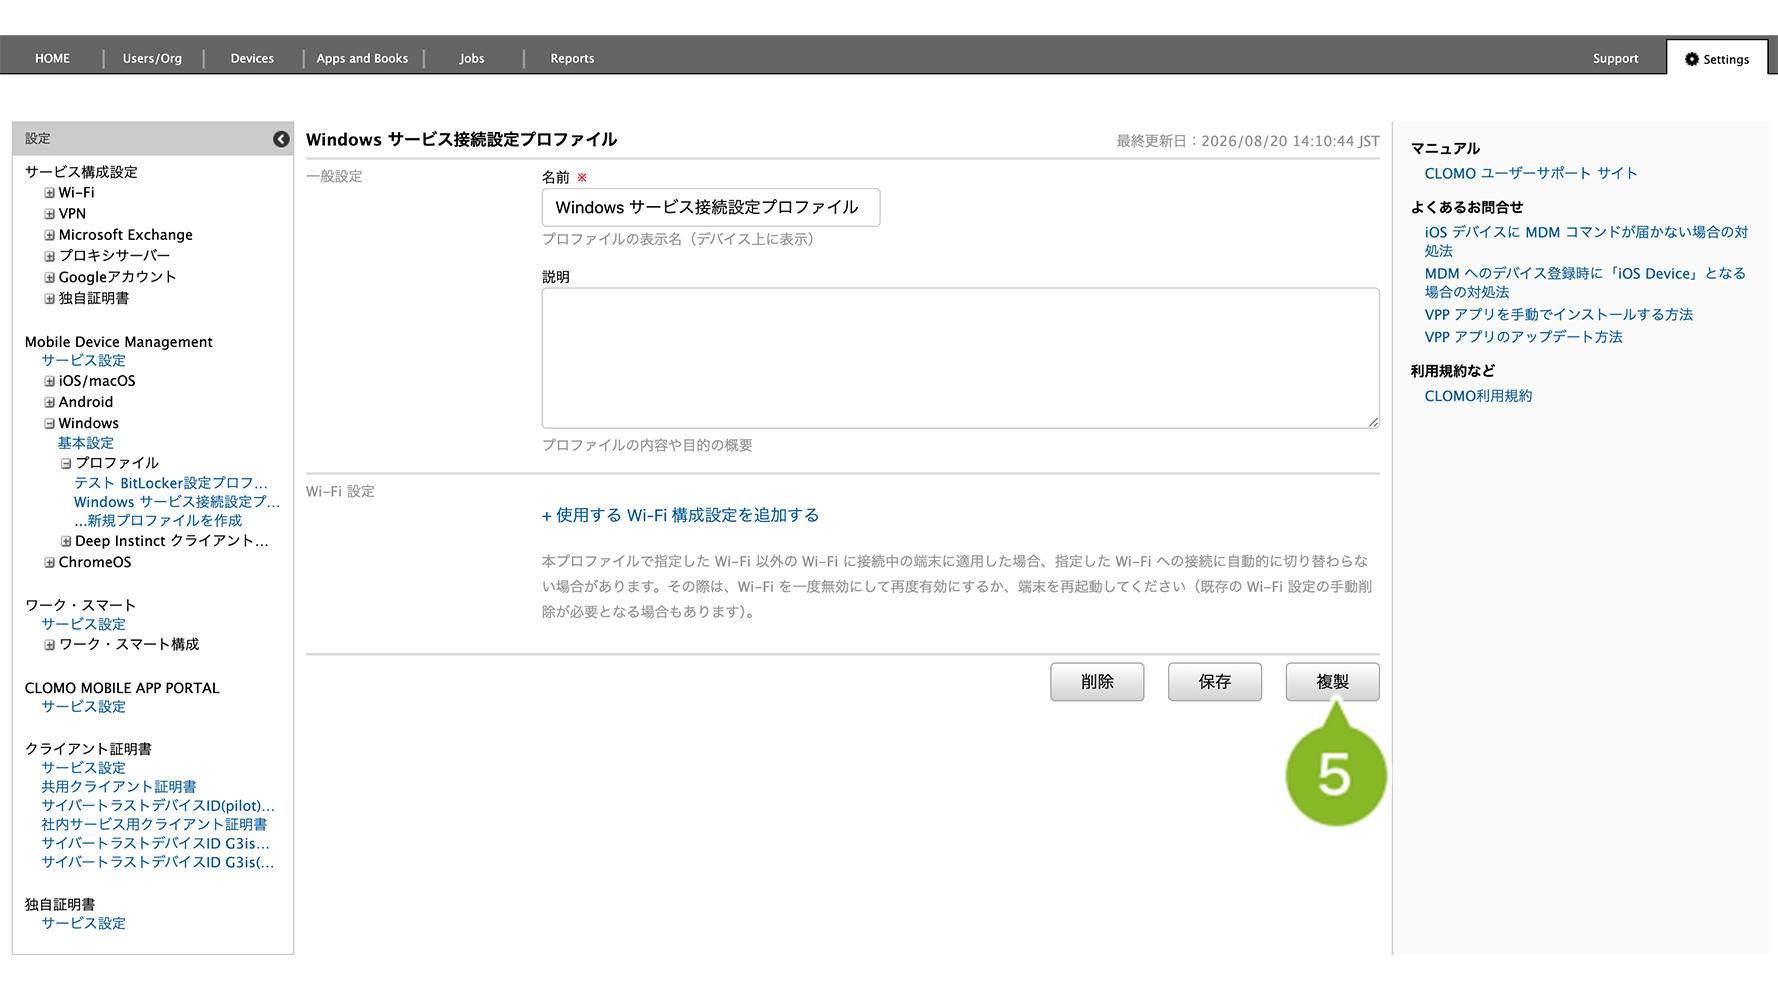Click the 名前 profile name field
The image size is (1778, 1000).
(711, 207)
